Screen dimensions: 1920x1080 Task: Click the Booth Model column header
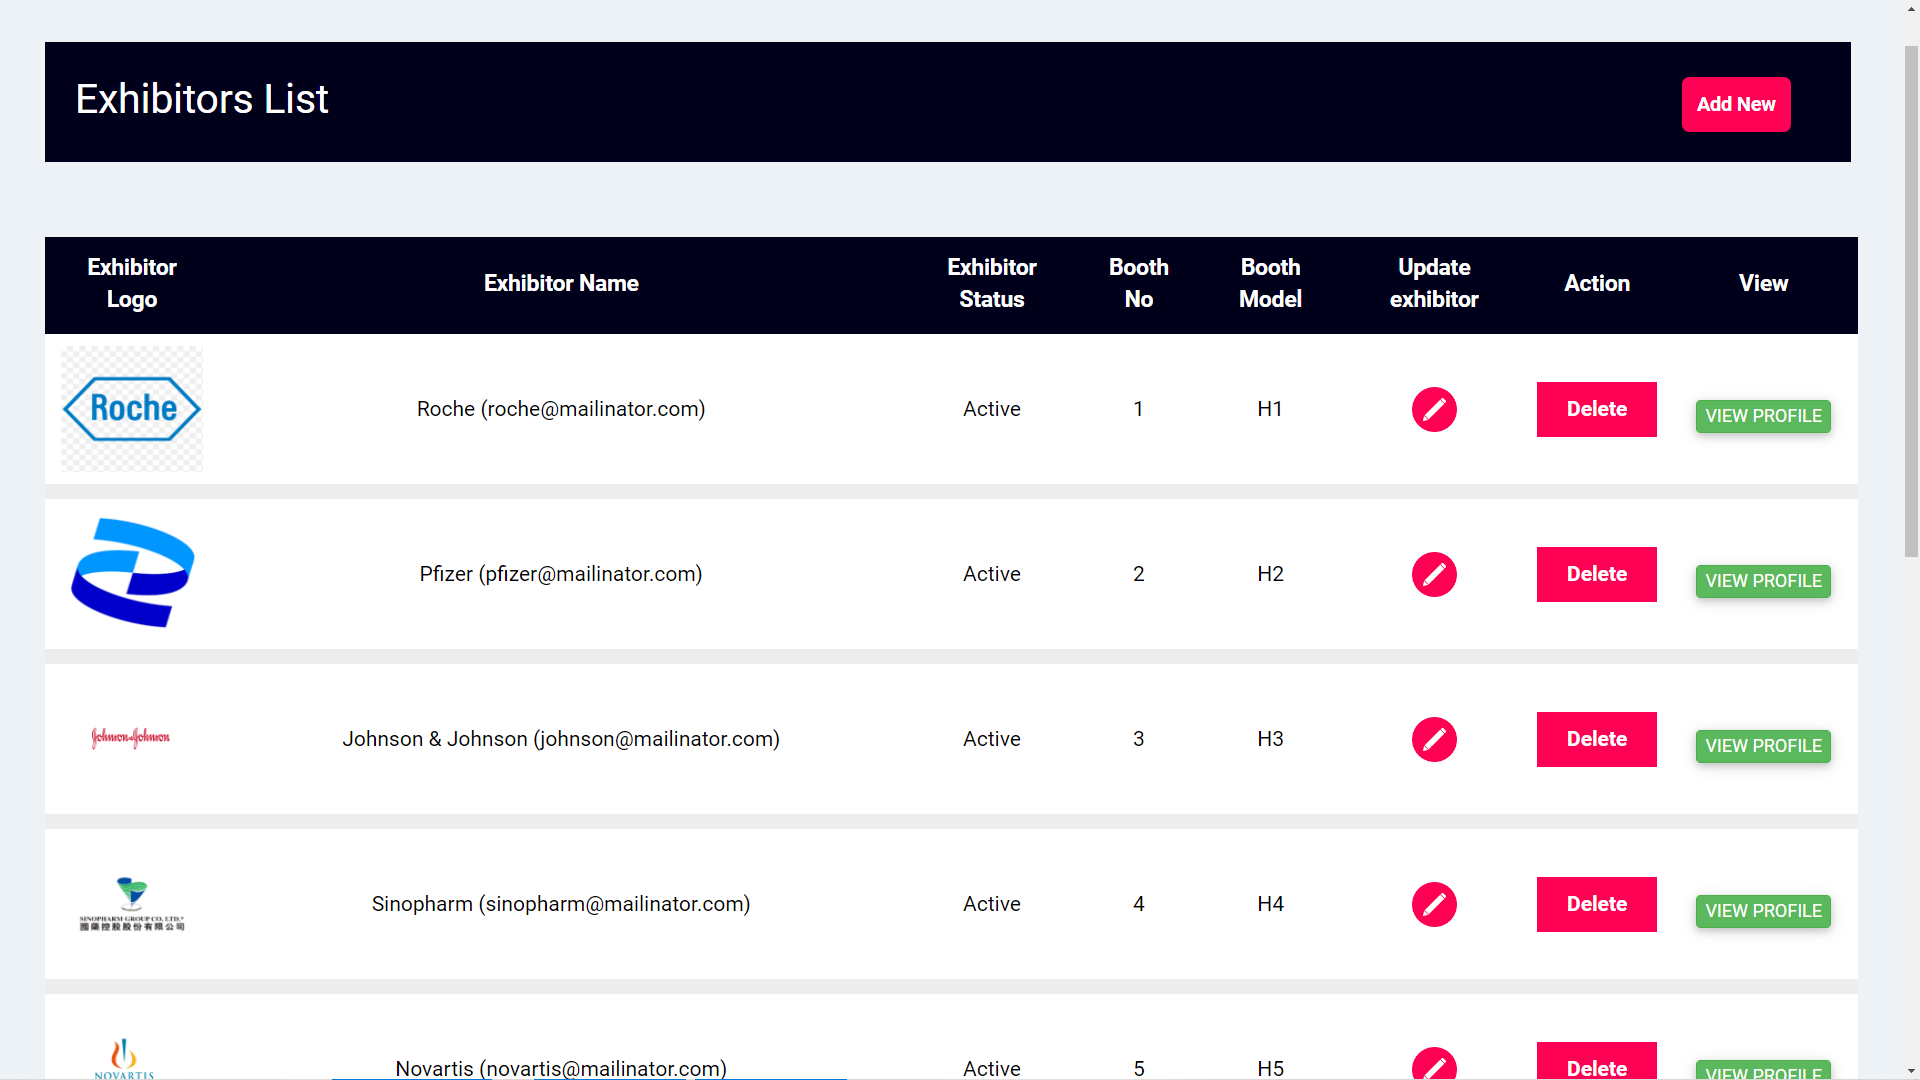pos(1270,284)
